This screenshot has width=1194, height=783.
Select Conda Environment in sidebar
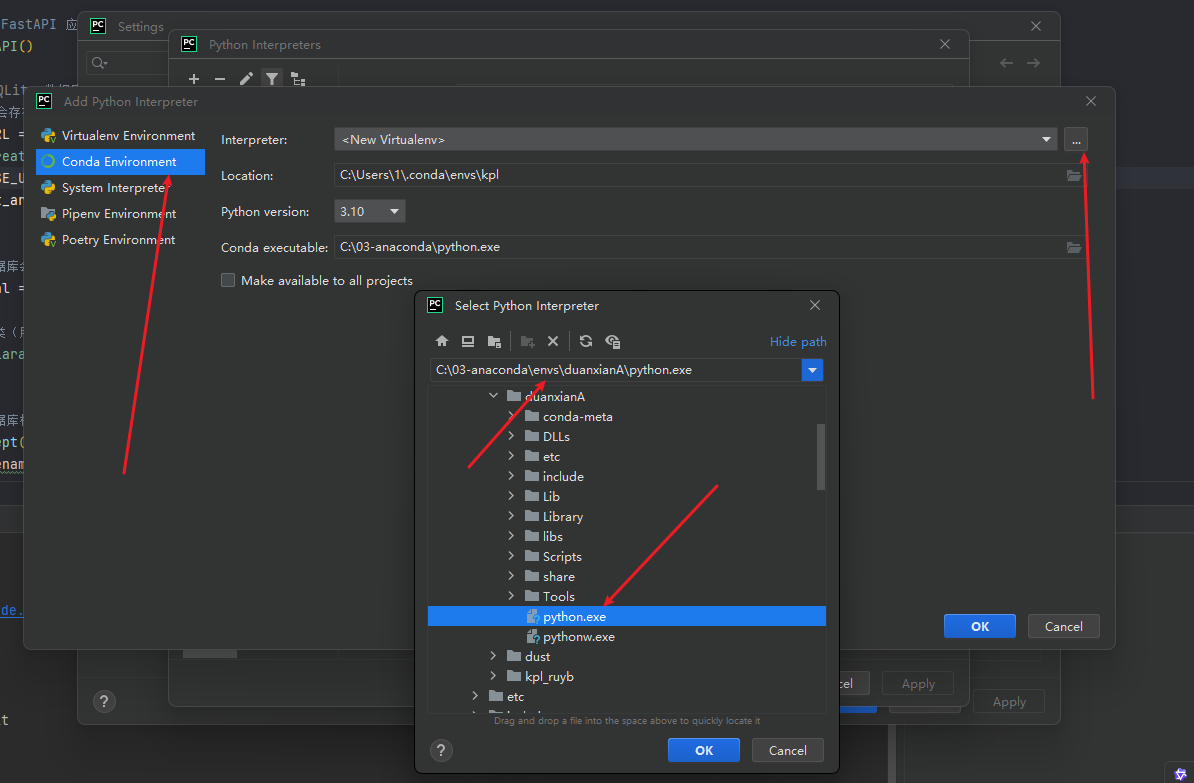point(120,161)
